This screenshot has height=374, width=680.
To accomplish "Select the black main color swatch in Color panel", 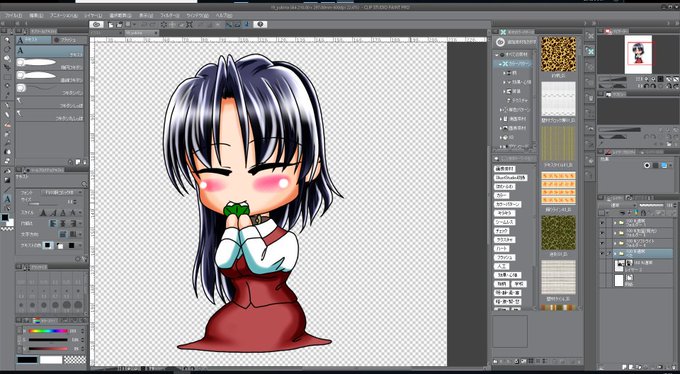I will point(27,360).
